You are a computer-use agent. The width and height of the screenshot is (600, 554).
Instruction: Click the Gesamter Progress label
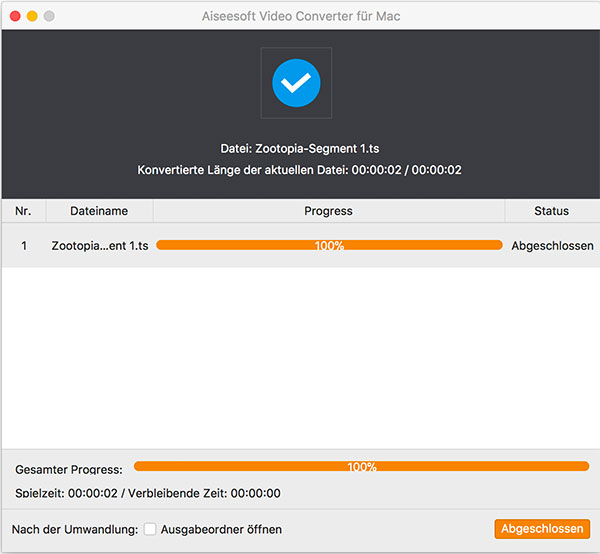tap(69, 469)
